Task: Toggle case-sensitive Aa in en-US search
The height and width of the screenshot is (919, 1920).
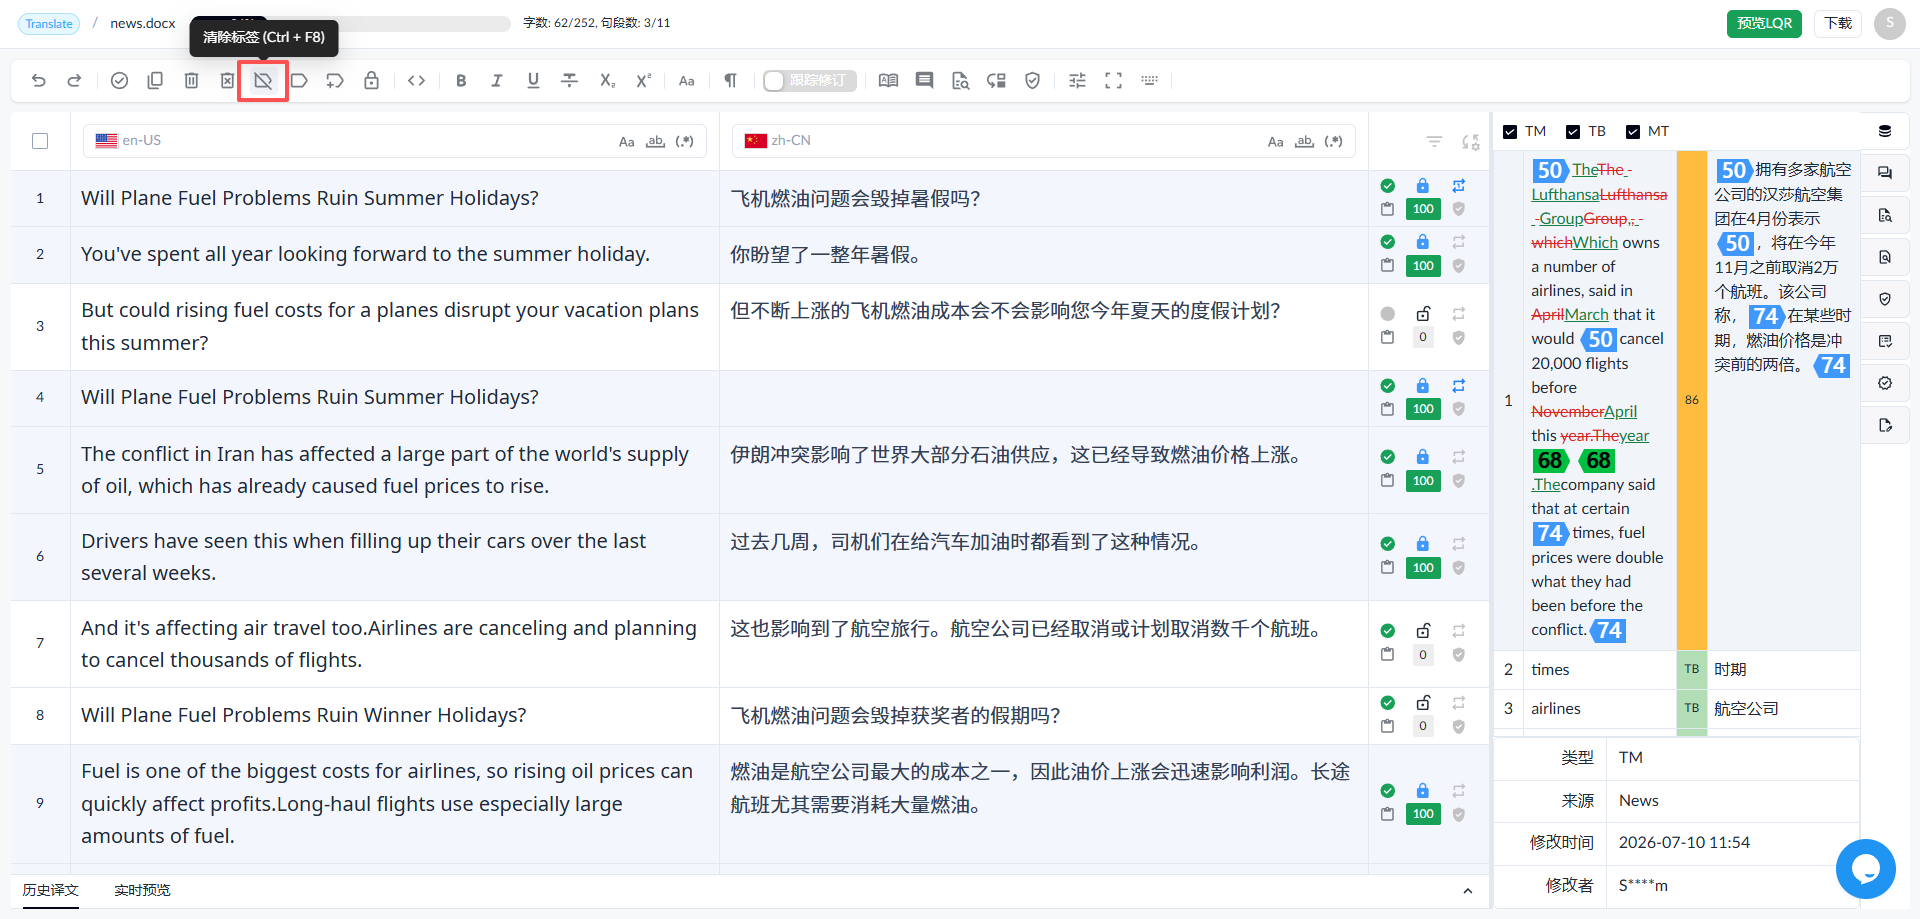Action: point(626,142)
